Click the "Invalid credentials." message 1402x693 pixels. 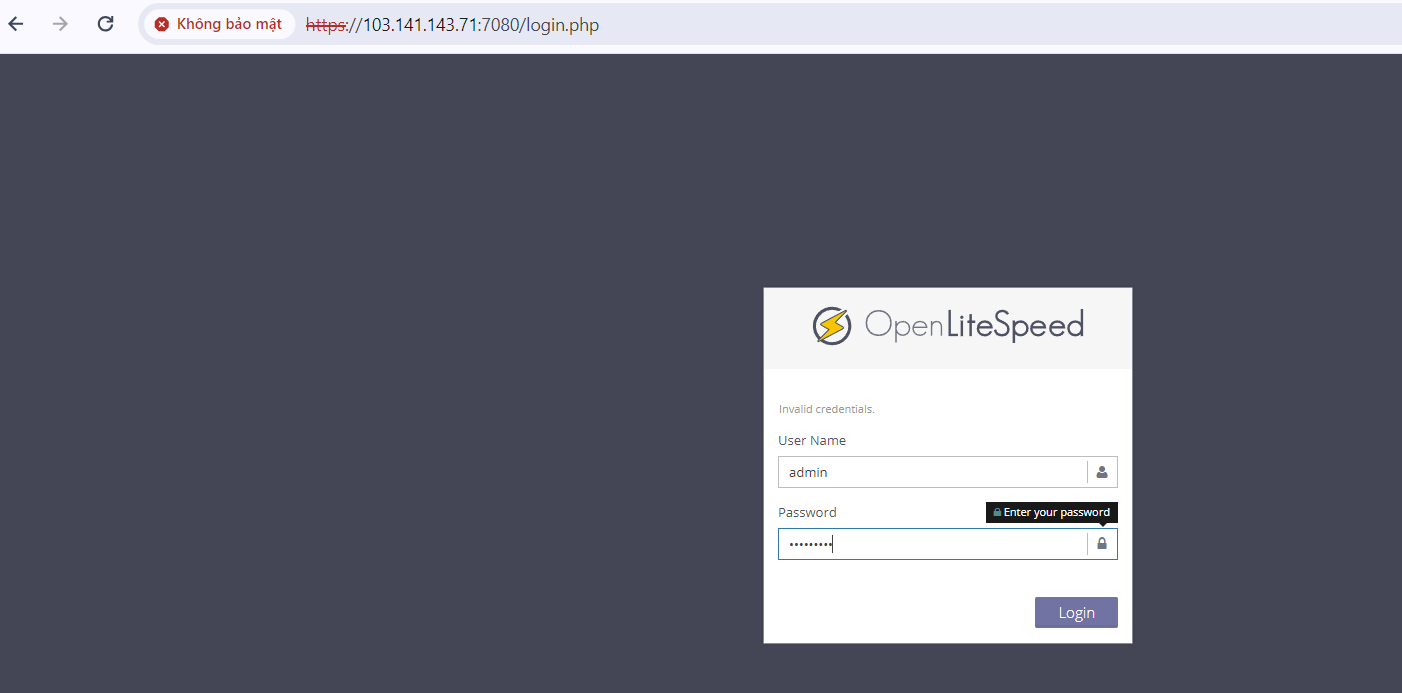[826, 409]
